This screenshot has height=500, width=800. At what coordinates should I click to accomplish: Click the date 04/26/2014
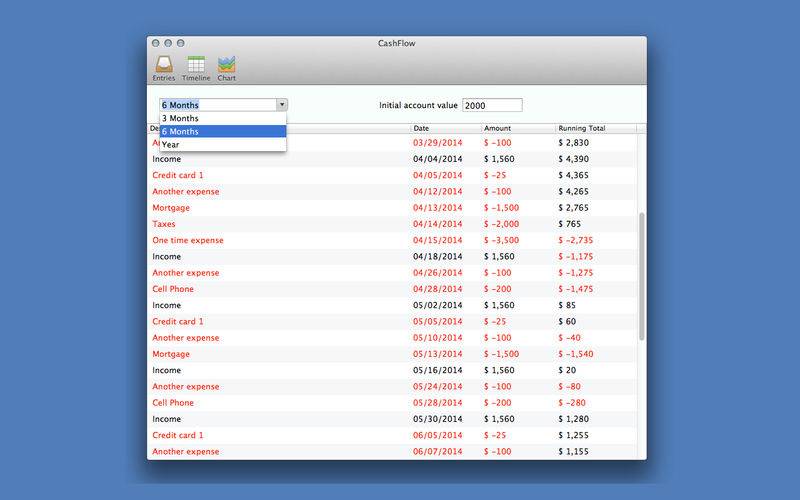point(437,273)
